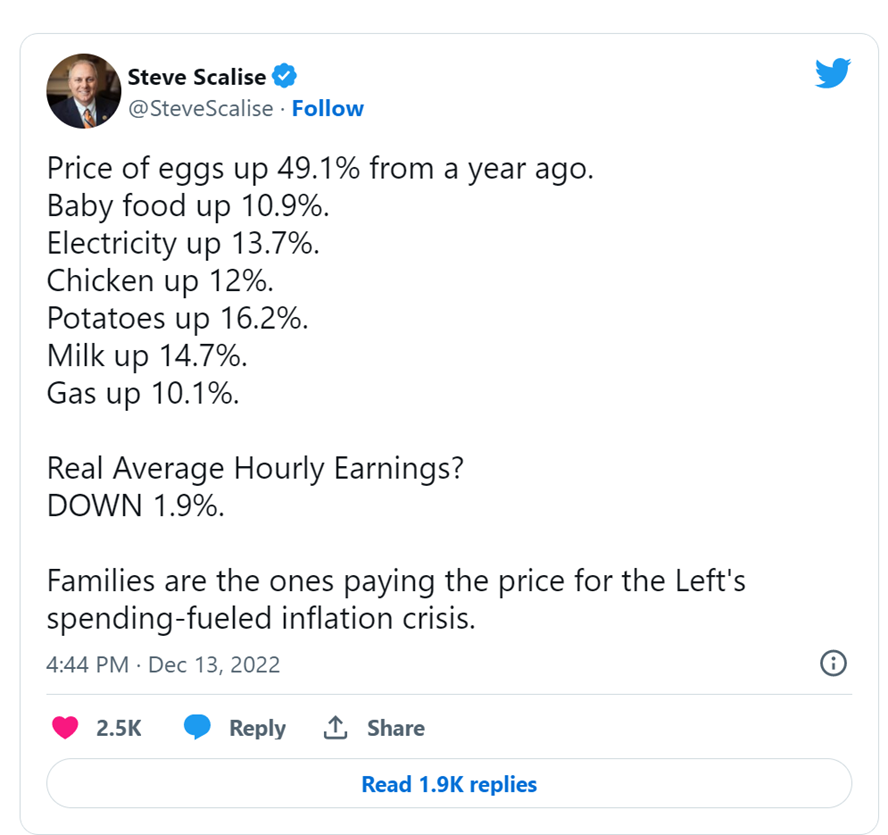Click the "Price of eggs up 49.1%" line
Screen dimensions: 888x835
point(320,169)
